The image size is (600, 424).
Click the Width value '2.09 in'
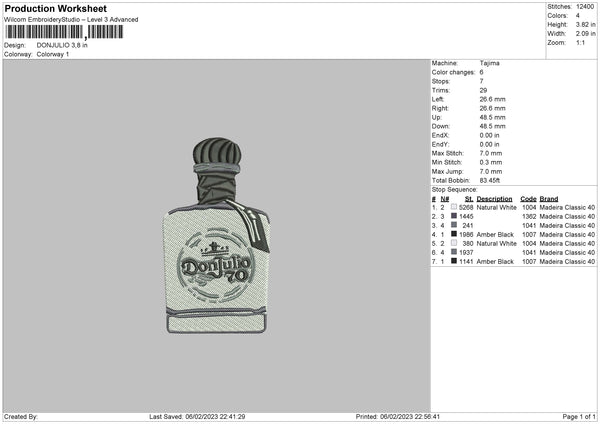pyautogui.click(x=586, y=34)
